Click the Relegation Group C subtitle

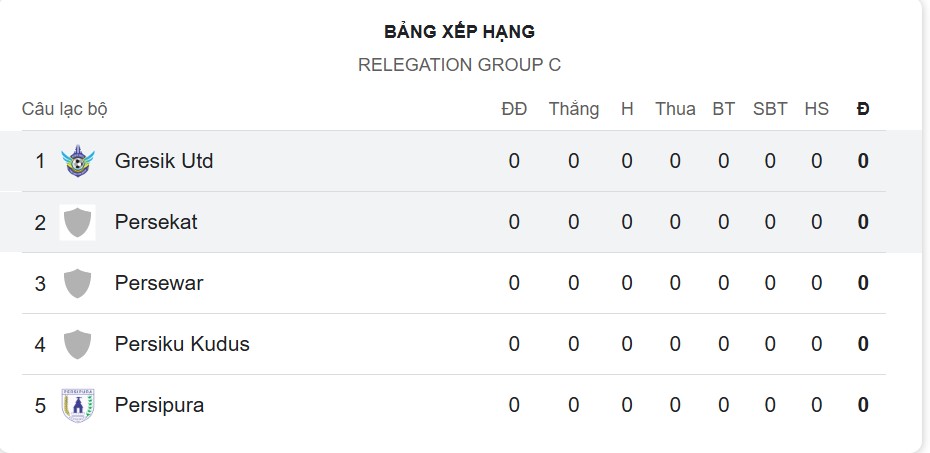point(459,65)
